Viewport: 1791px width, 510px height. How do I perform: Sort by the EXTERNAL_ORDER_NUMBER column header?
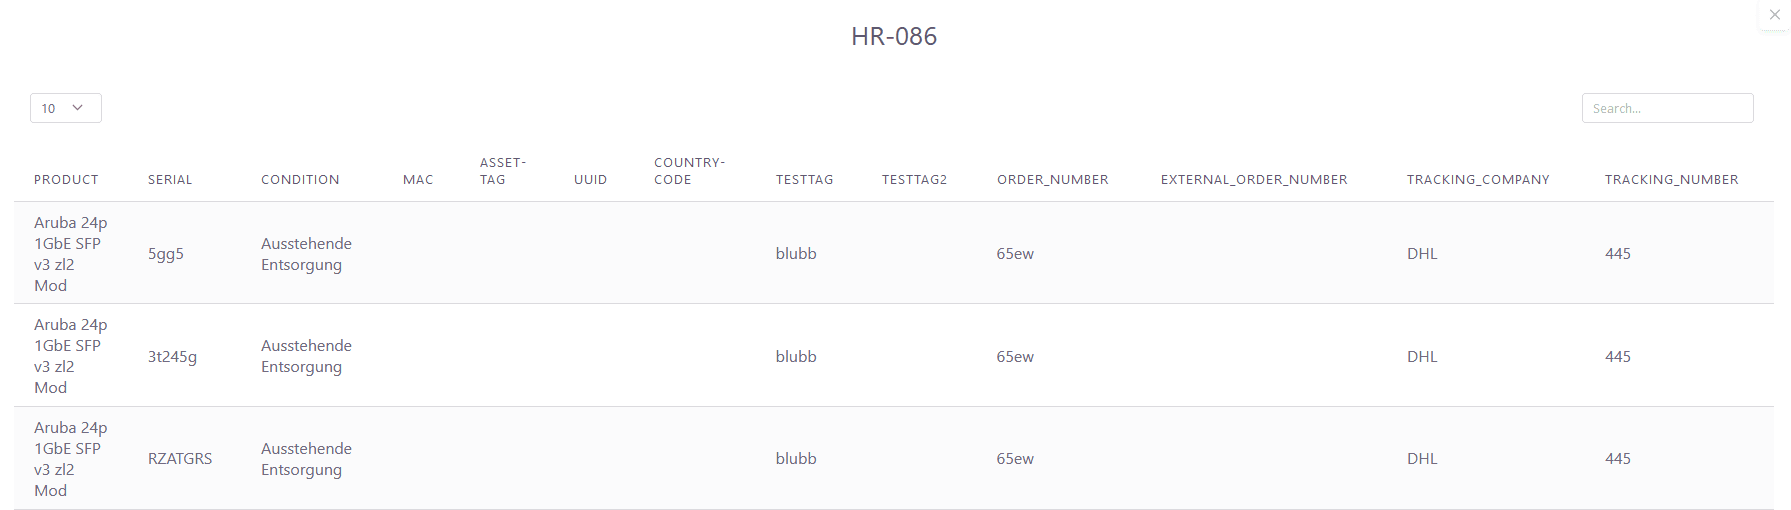(x=1254, y=180)
